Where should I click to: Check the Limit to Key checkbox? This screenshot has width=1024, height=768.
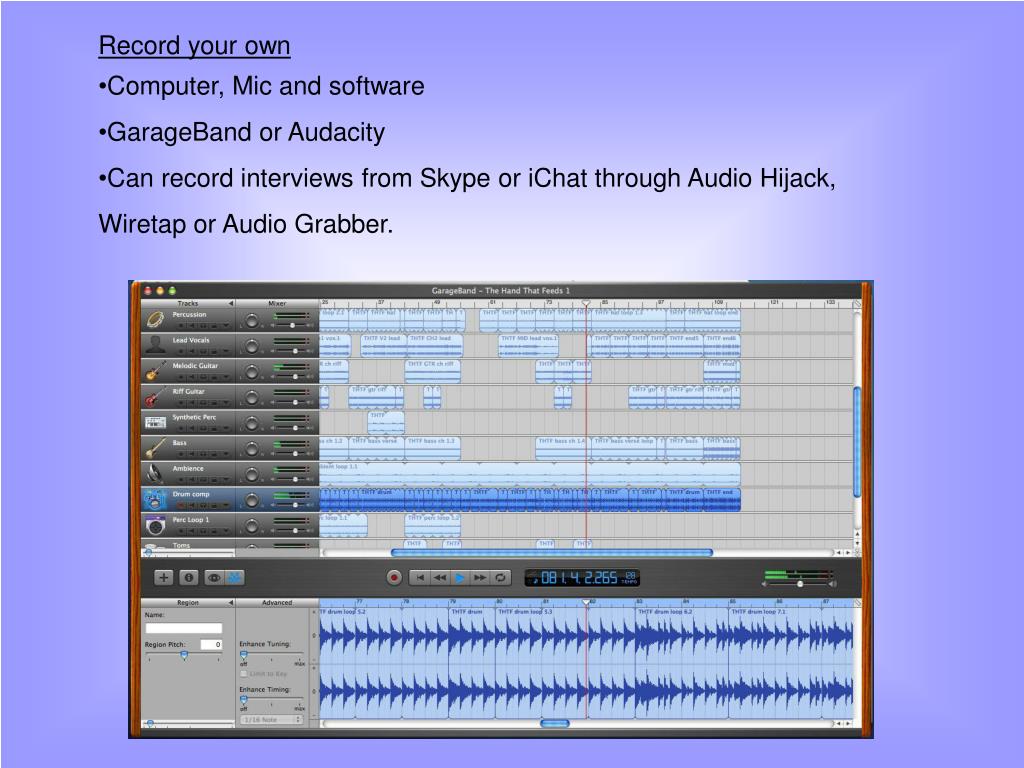click(x=244, y=673)
